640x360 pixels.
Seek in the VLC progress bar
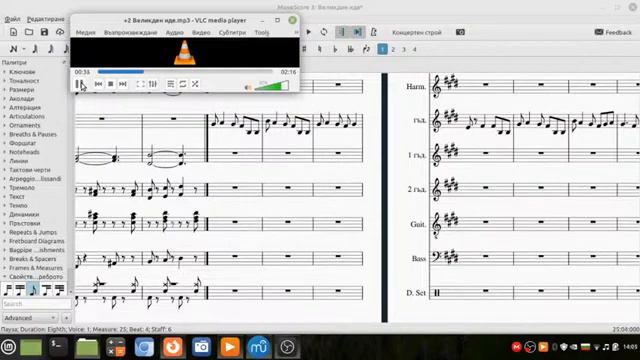[x=185, y=72]
